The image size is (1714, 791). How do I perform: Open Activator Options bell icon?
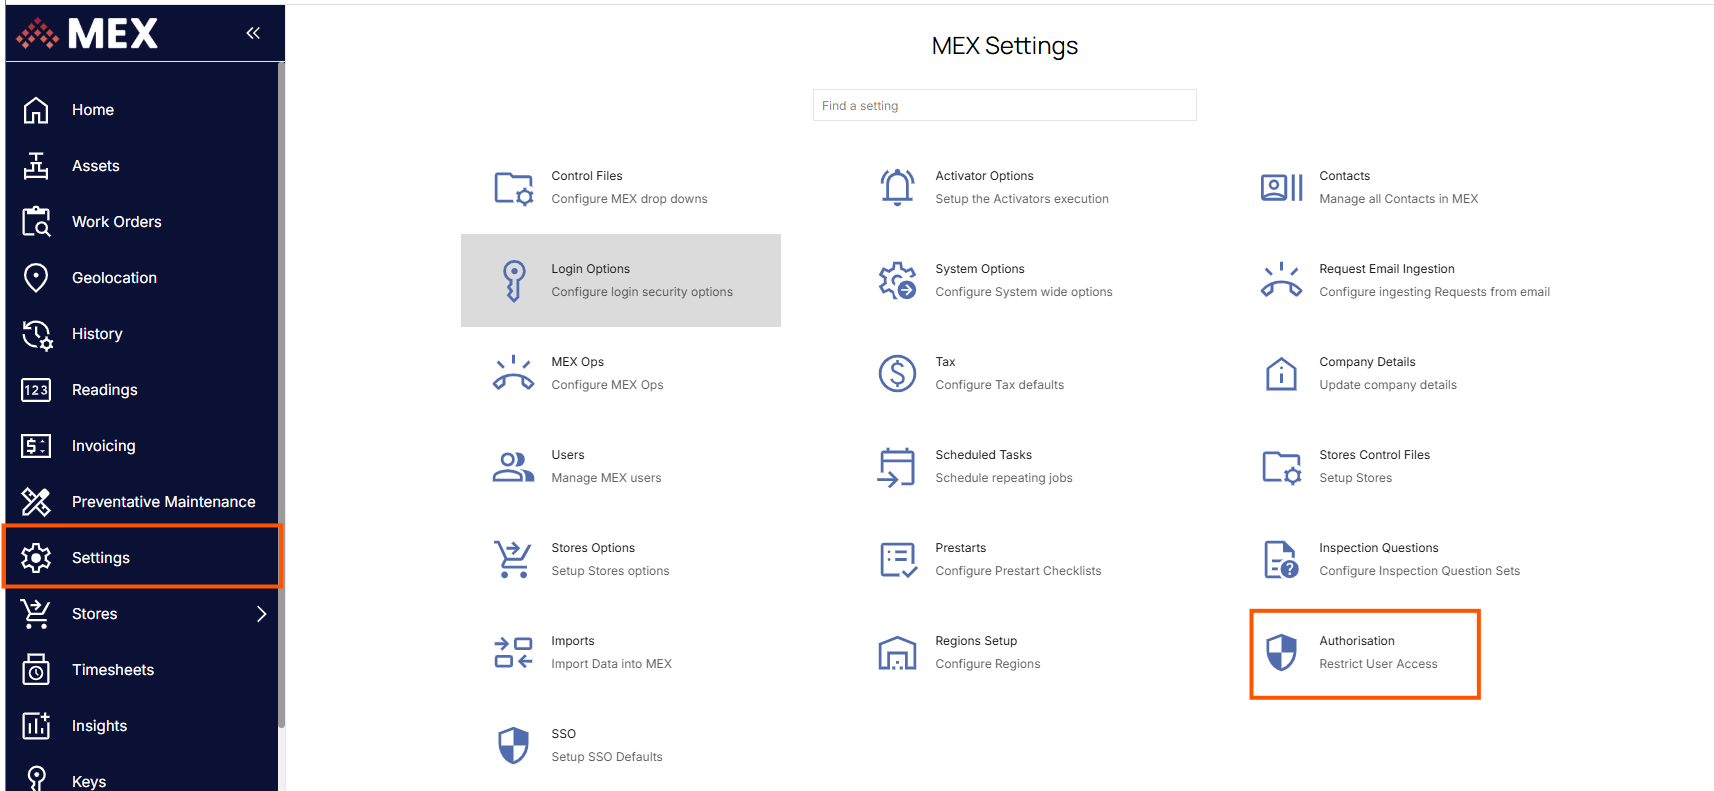tap(897, 188)
